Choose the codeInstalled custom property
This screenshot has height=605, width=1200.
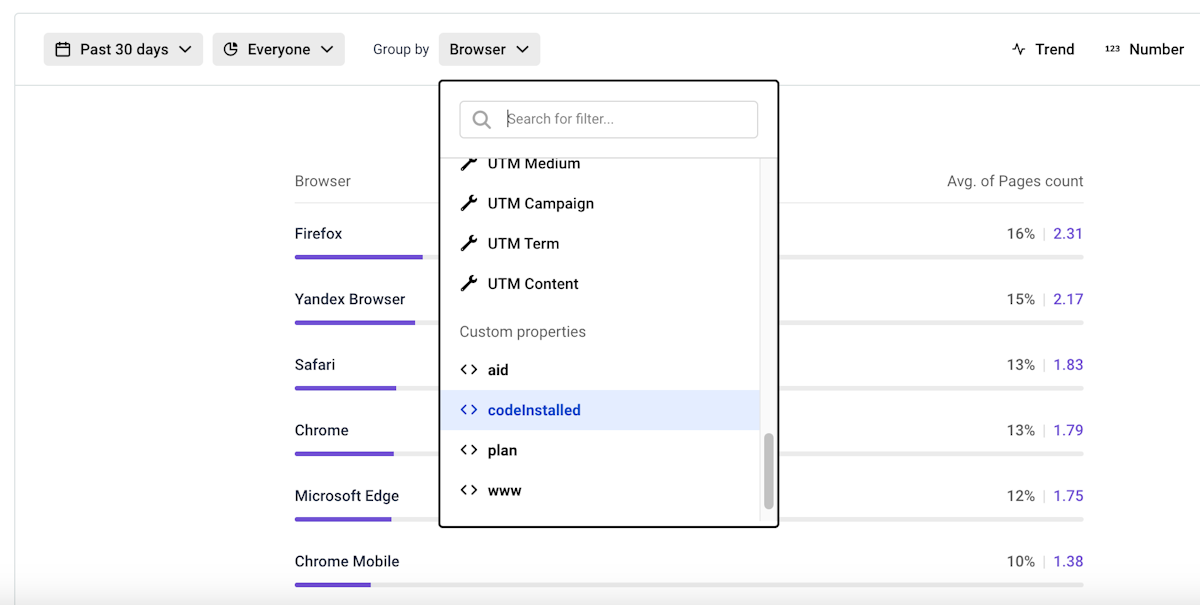pyautogui.click(x=600, y=410)
